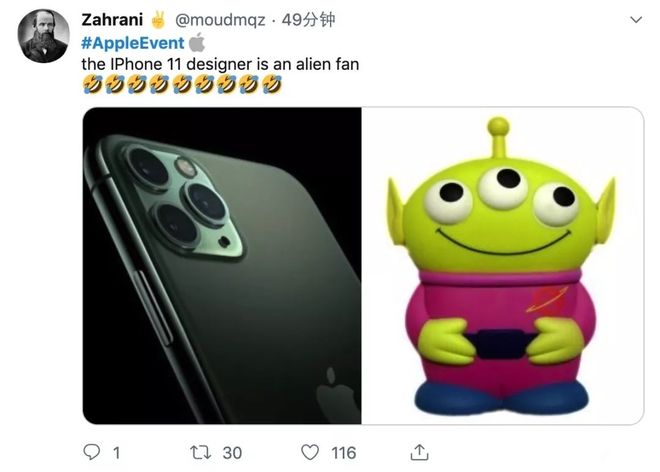Click the alien's middle eye in image
The width and height of the screenshot is (660, 472).
point(503,185)
